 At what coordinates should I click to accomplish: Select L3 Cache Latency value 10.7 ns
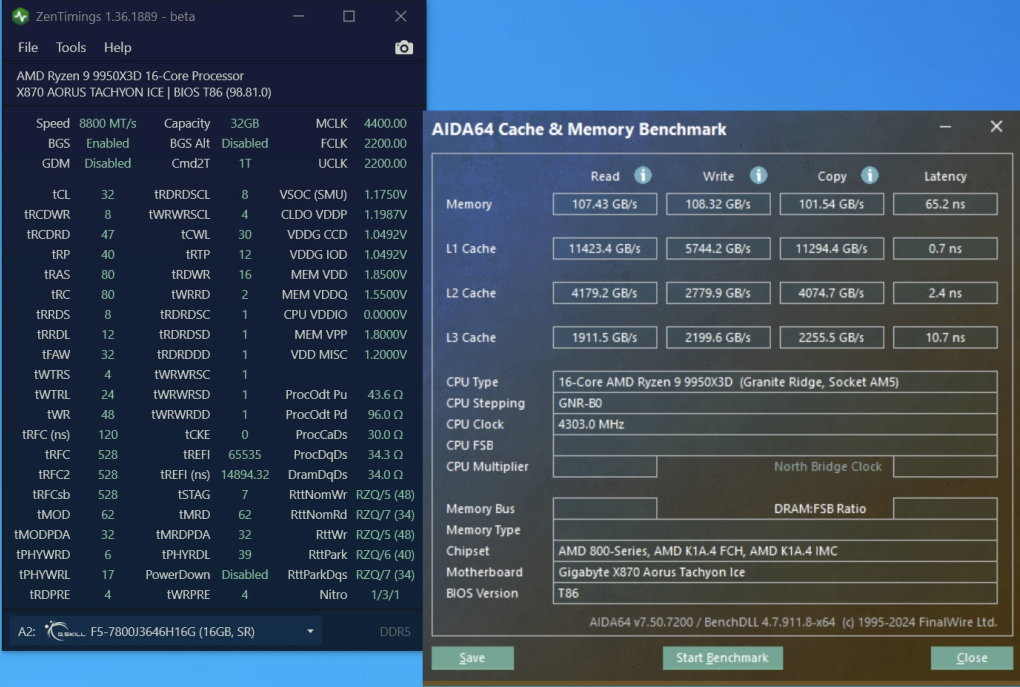(945, 337)
